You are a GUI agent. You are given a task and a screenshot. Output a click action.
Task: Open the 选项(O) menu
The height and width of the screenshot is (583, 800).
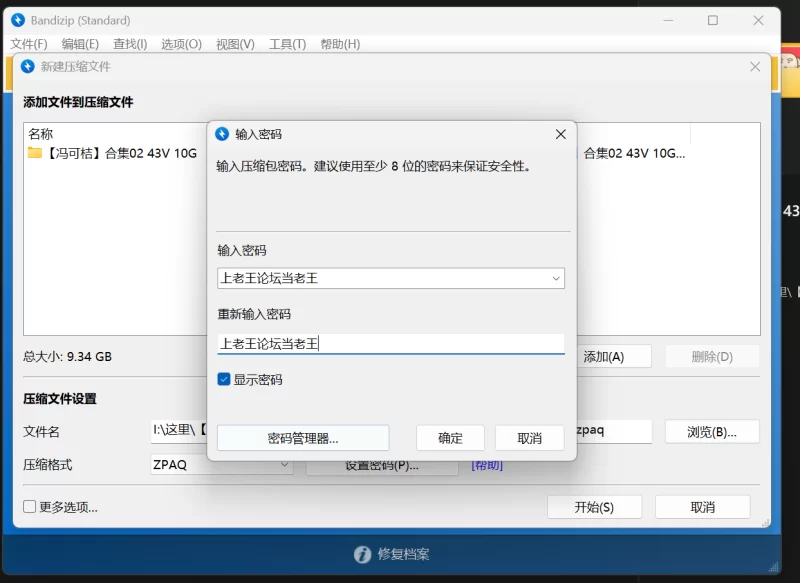[x=181, y=44]
